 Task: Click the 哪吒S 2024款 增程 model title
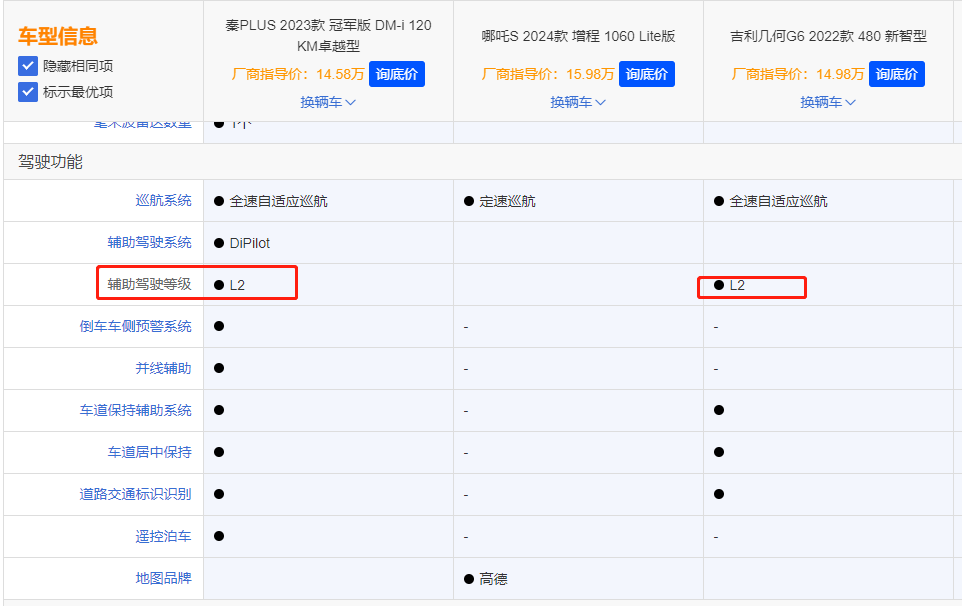click(578, 36)
